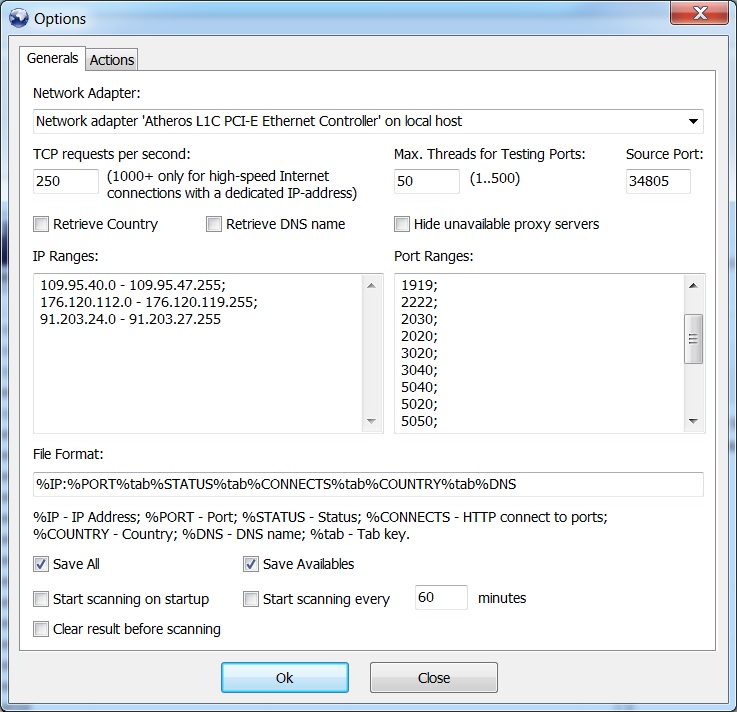Click the 91.203.24.0 - 91.203.27.255 IP range line
737x712 pixels.
pos(130,319)
